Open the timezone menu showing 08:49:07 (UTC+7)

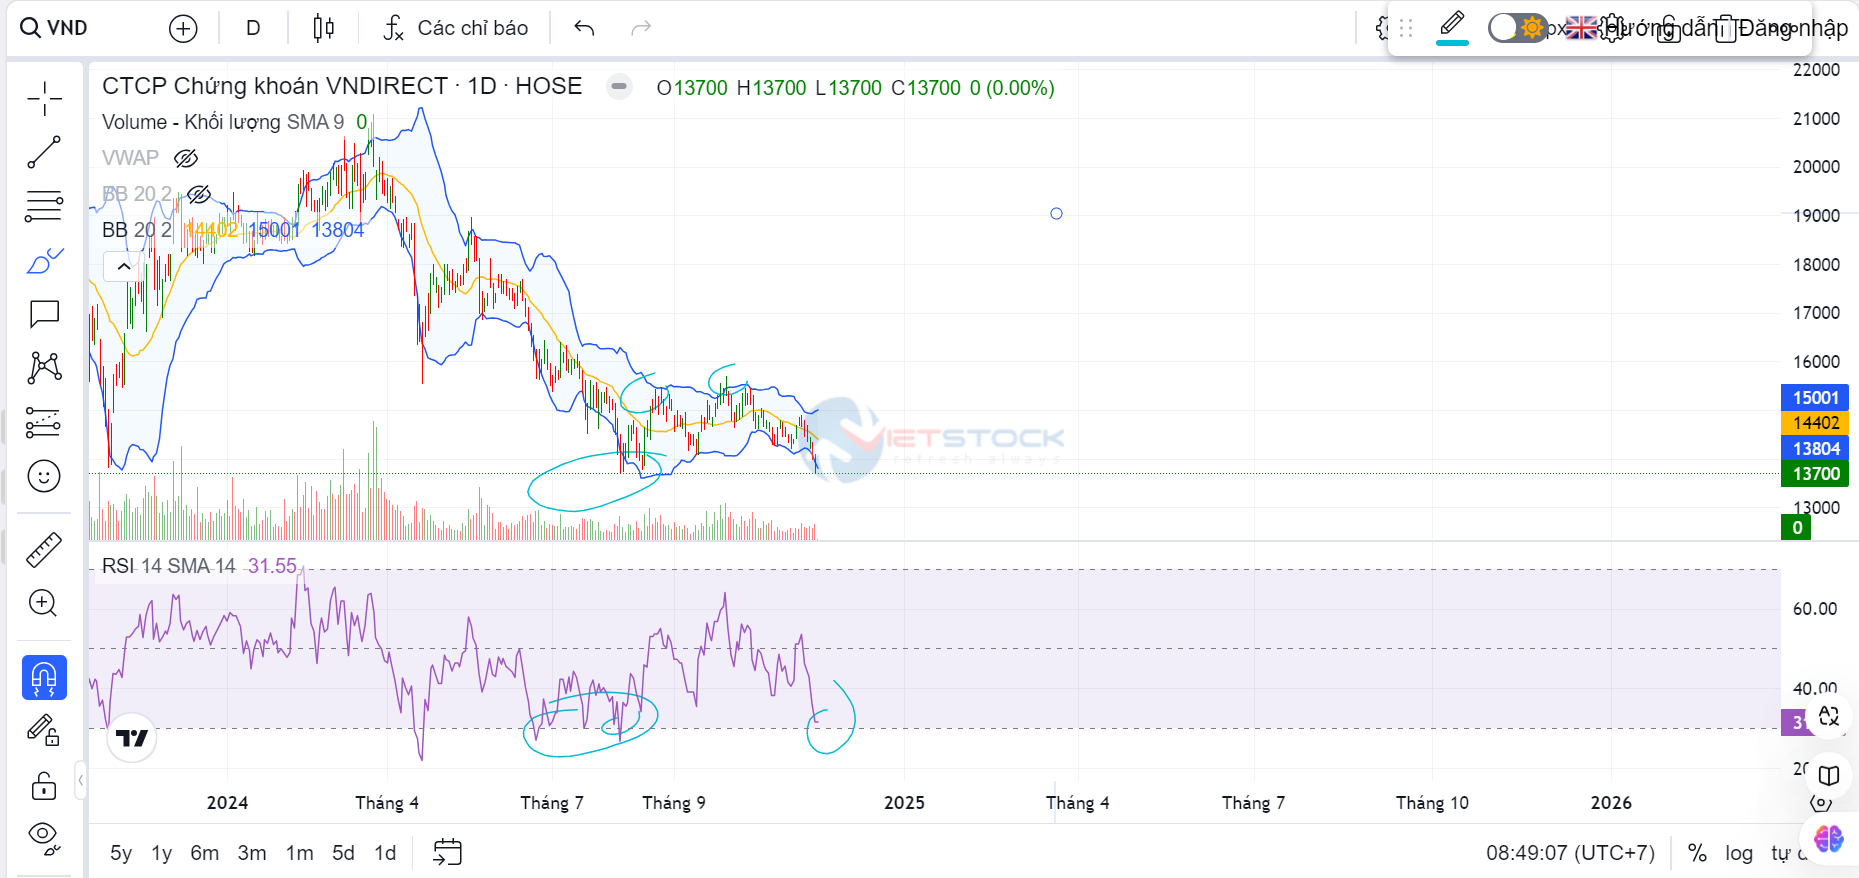pyautogui.click(x=1570, y=853)
